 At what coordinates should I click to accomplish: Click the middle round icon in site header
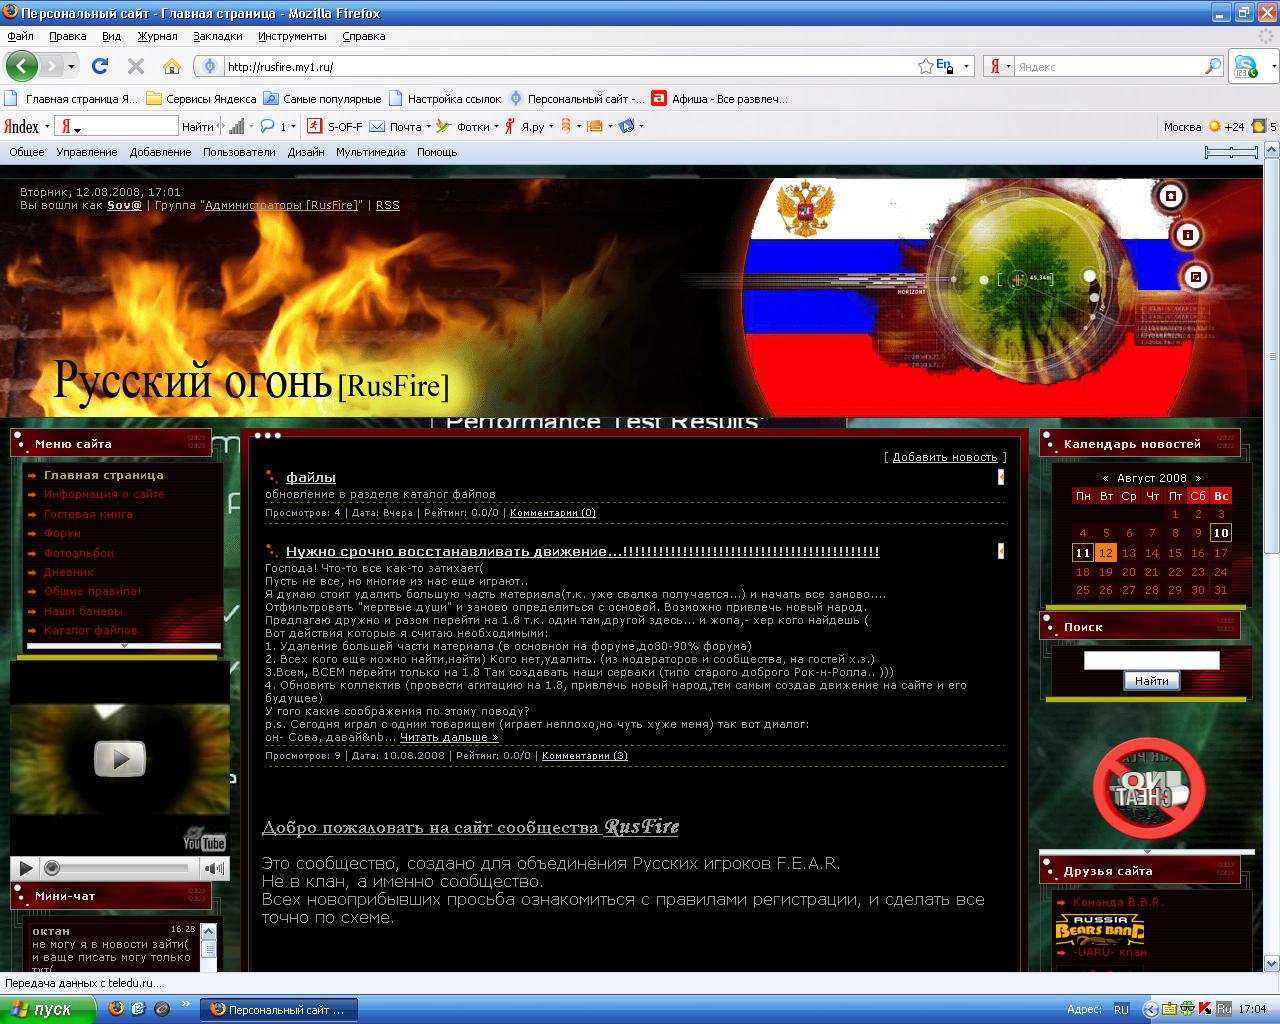click(1187, 236)
